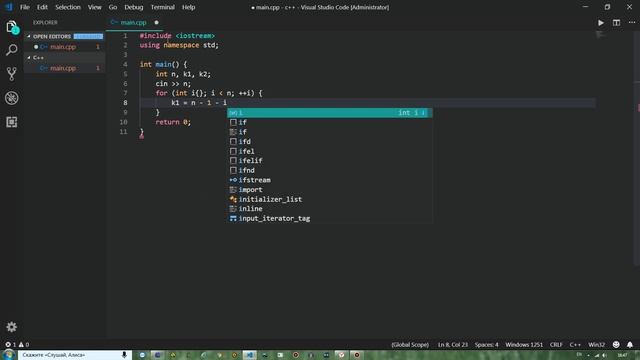Click CRLF end-of-line status item
Viewport: 640px width, 360px height.
tap(556, 344)
